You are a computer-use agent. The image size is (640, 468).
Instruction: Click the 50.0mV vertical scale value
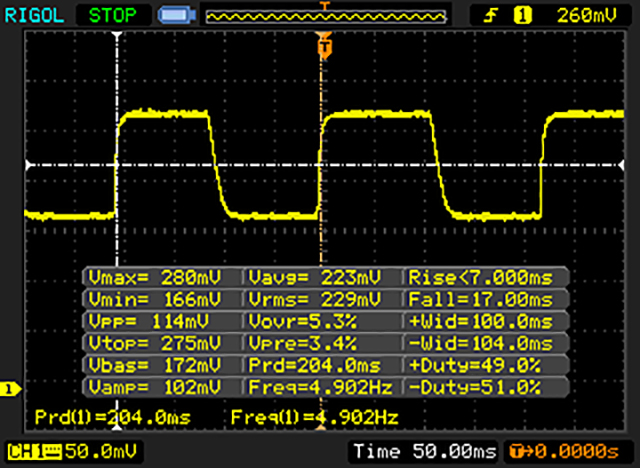(101, 452)
